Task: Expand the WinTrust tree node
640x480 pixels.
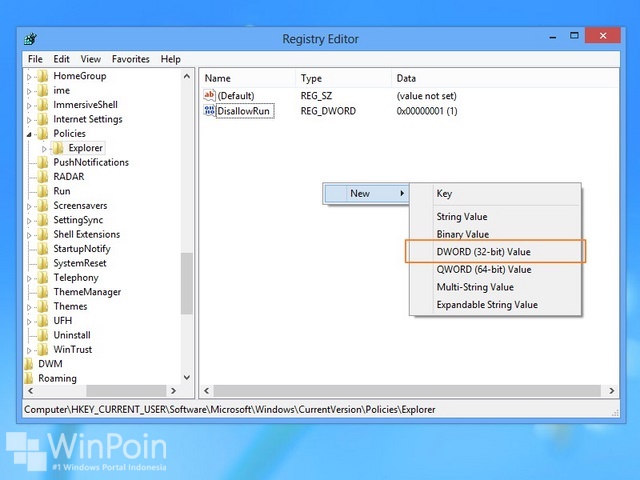Action: coord(29,350)
